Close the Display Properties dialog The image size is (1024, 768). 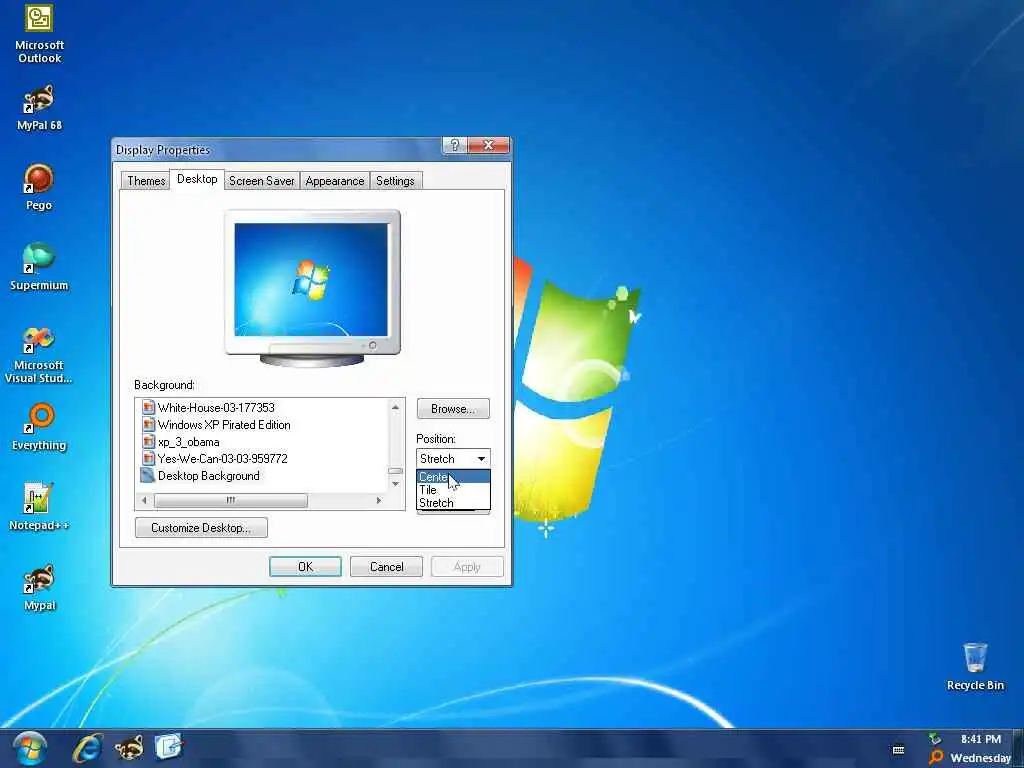click(x=488, y=145)
